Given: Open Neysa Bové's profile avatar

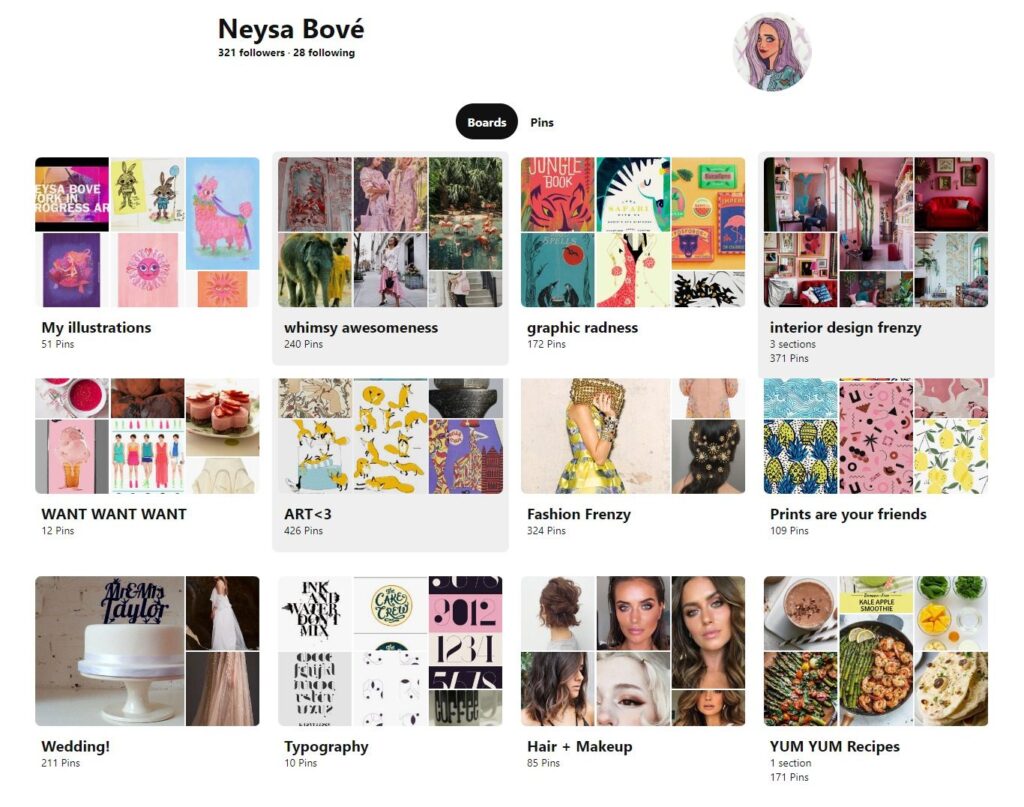Looking at the screenshot, I should coord(772,51).
